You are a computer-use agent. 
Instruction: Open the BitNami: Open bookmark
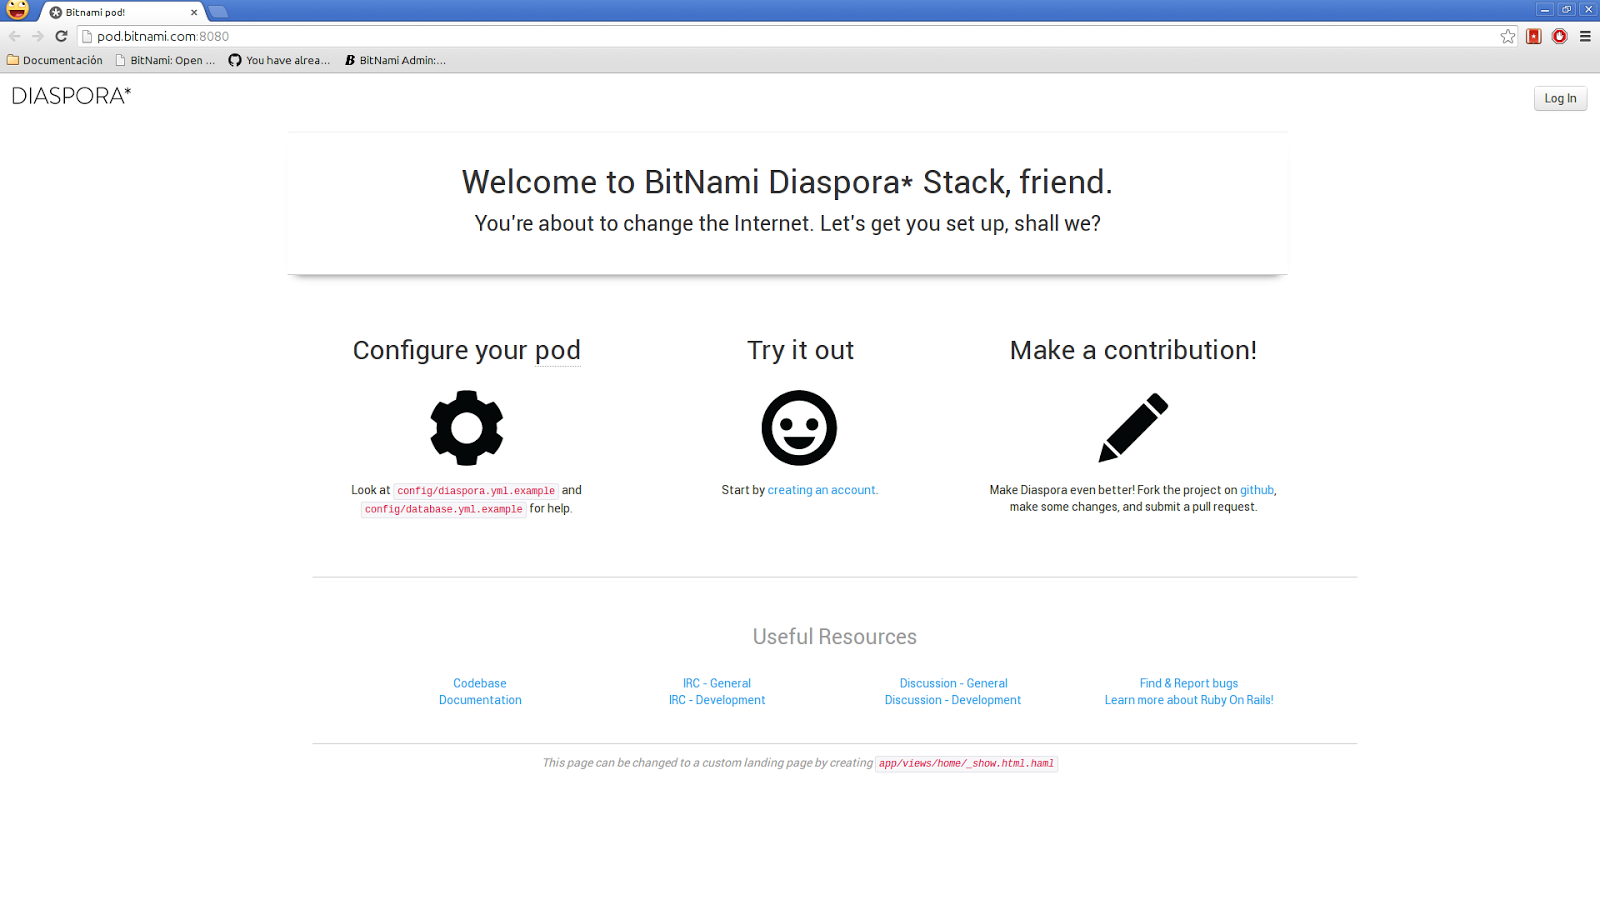click(x=165, y=60)
